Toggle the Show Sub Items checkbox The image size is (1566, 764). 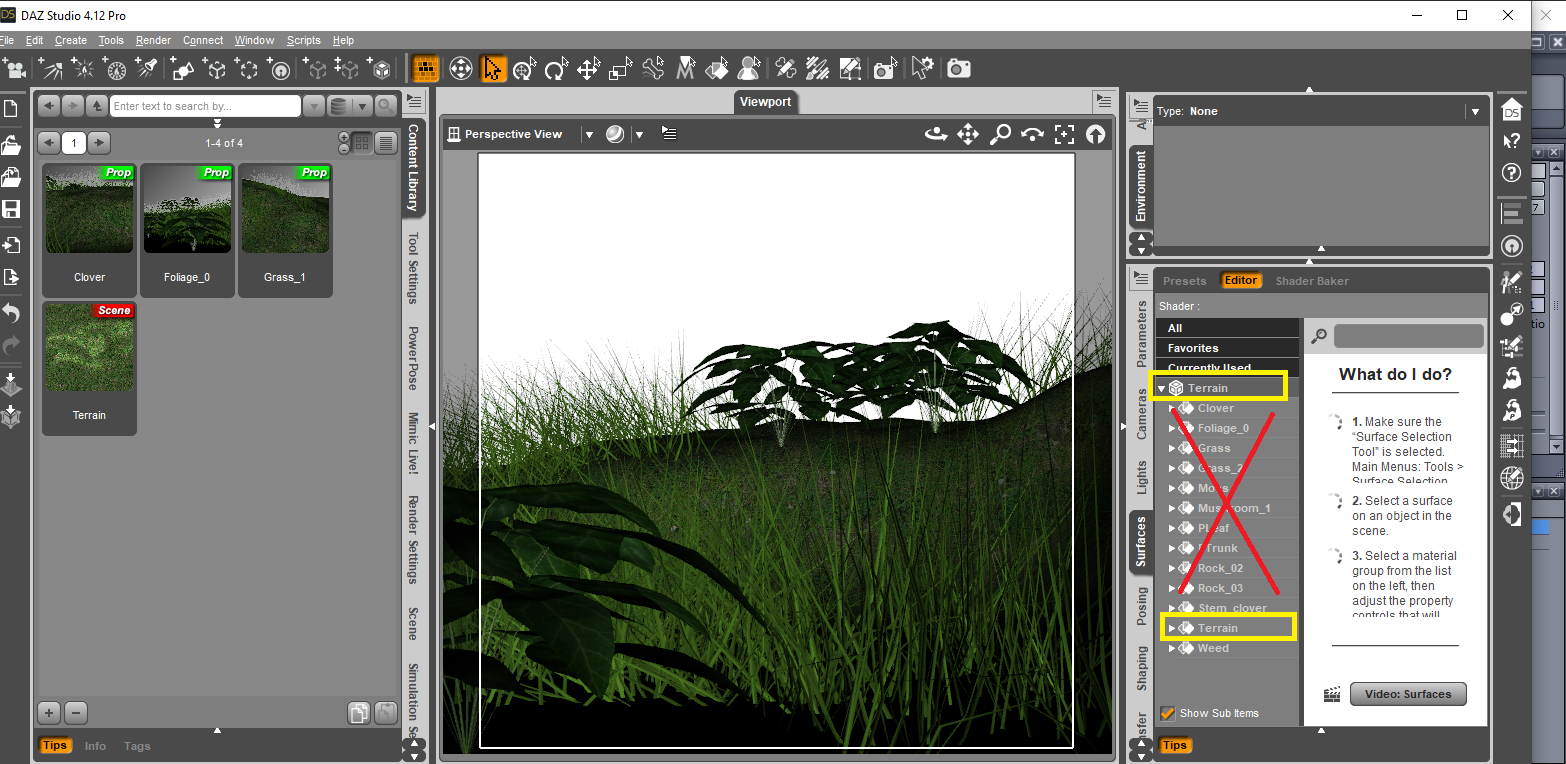coord(1167,713)
